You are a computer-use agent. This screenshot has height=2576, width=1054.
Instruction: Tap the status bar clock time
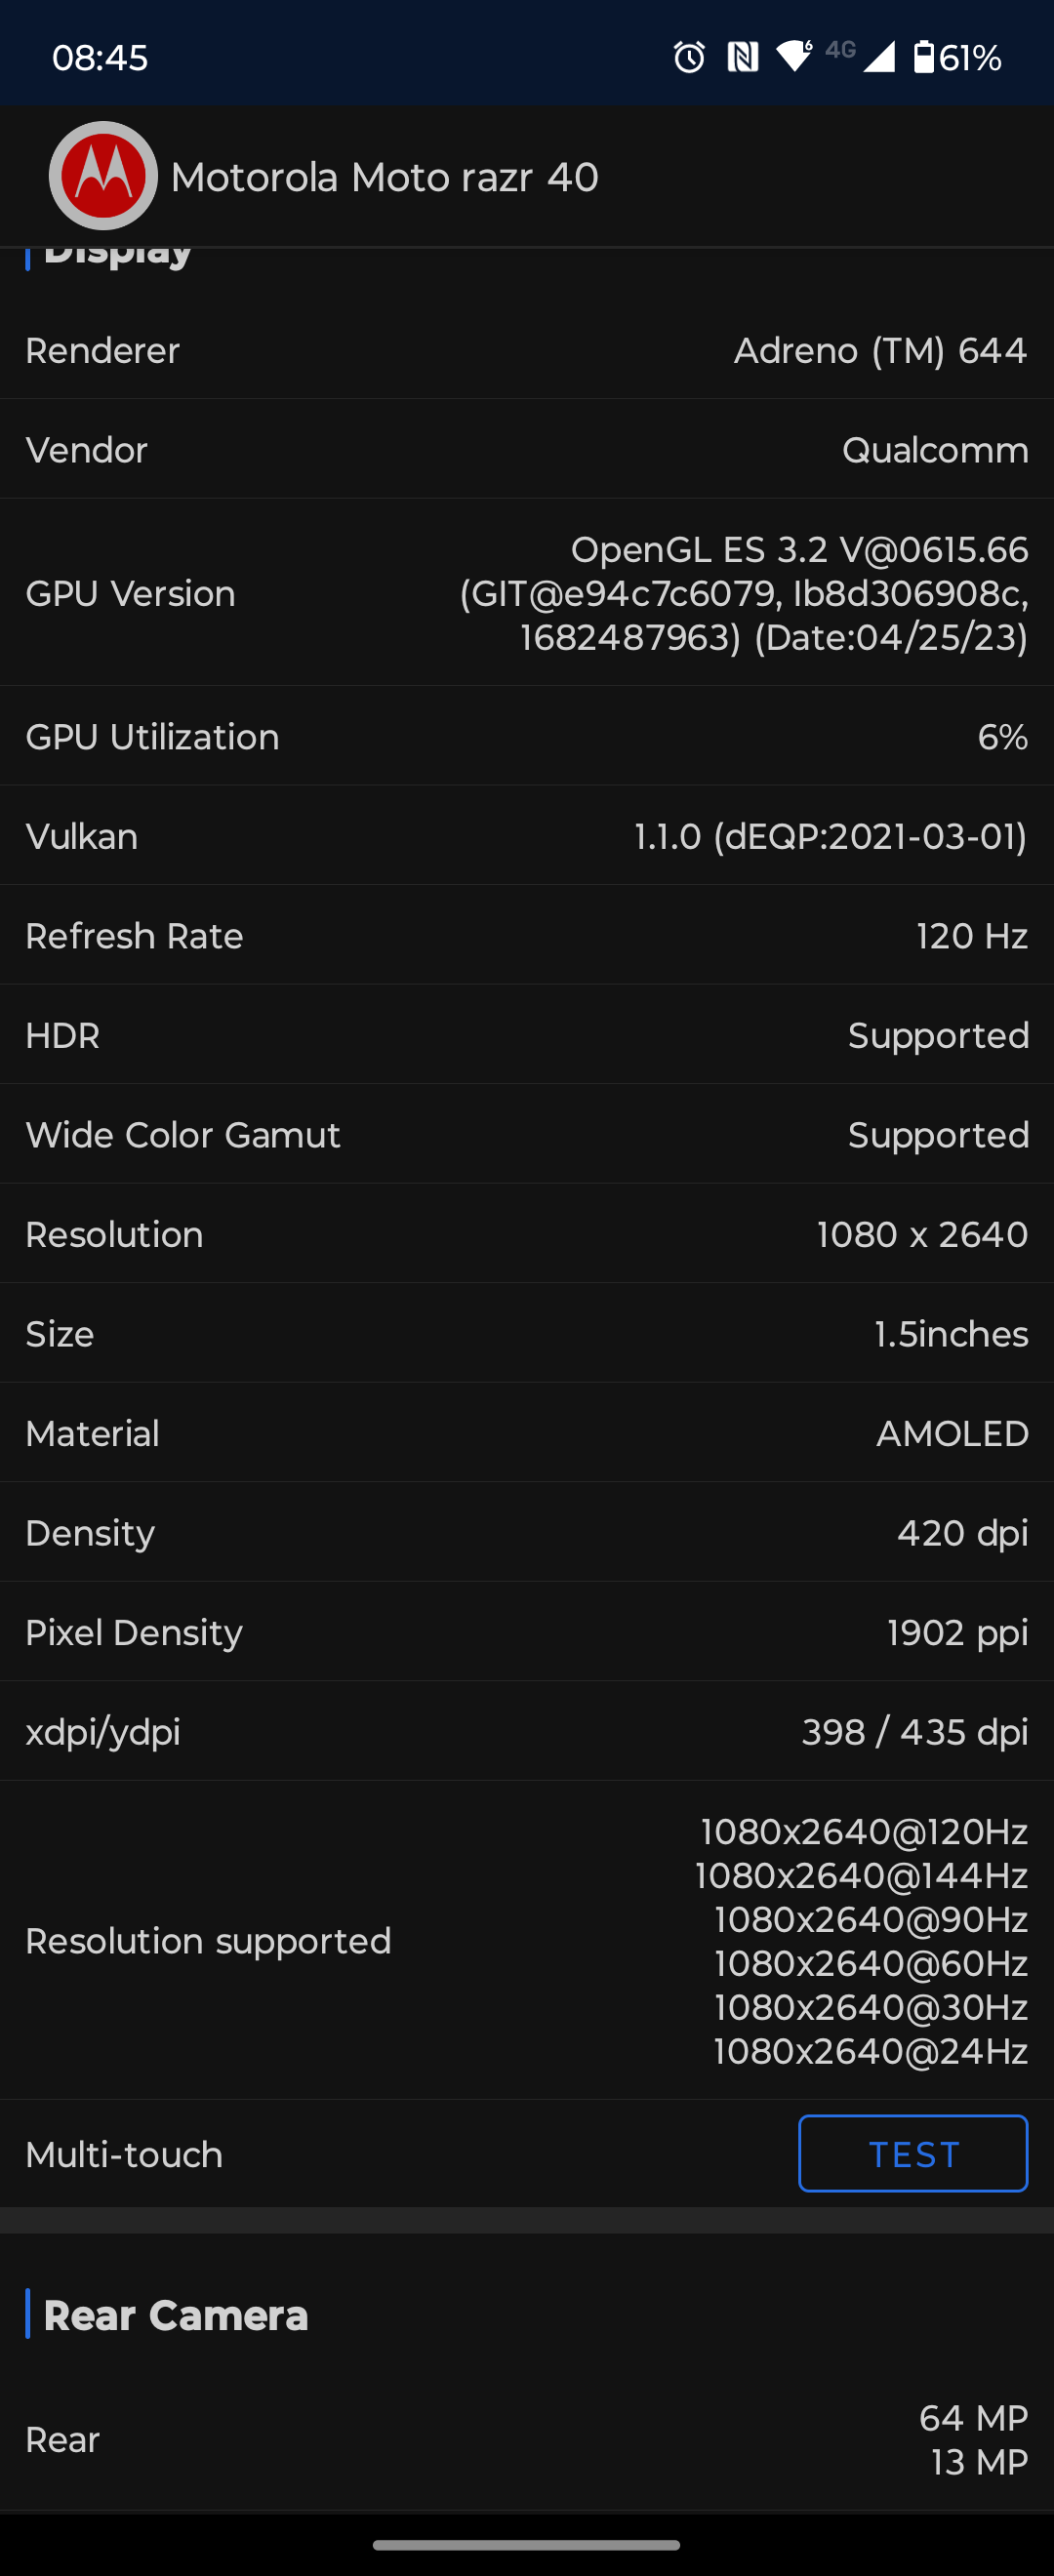100,58
